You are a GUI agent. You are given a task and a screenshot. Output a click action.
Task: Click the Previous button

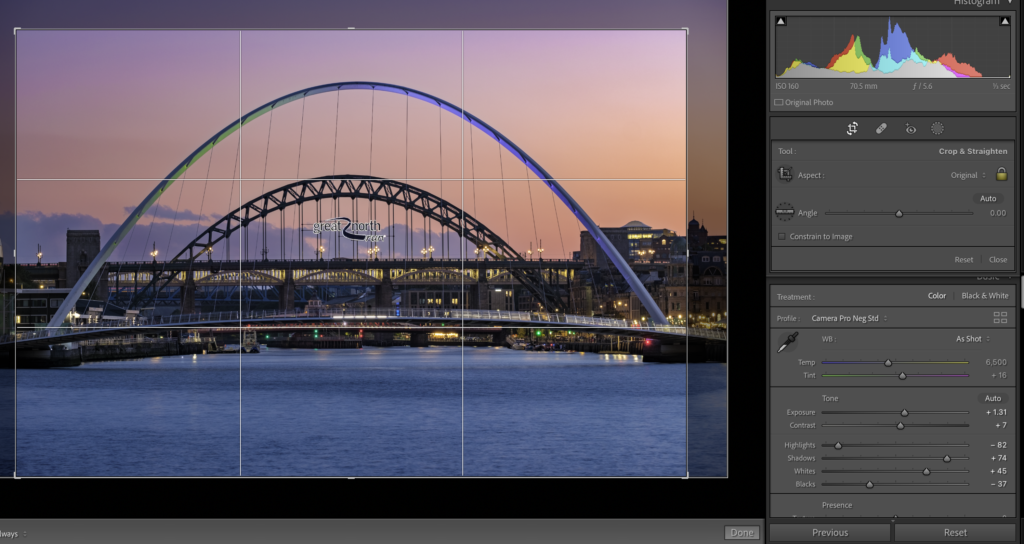(x=830, y=532)
